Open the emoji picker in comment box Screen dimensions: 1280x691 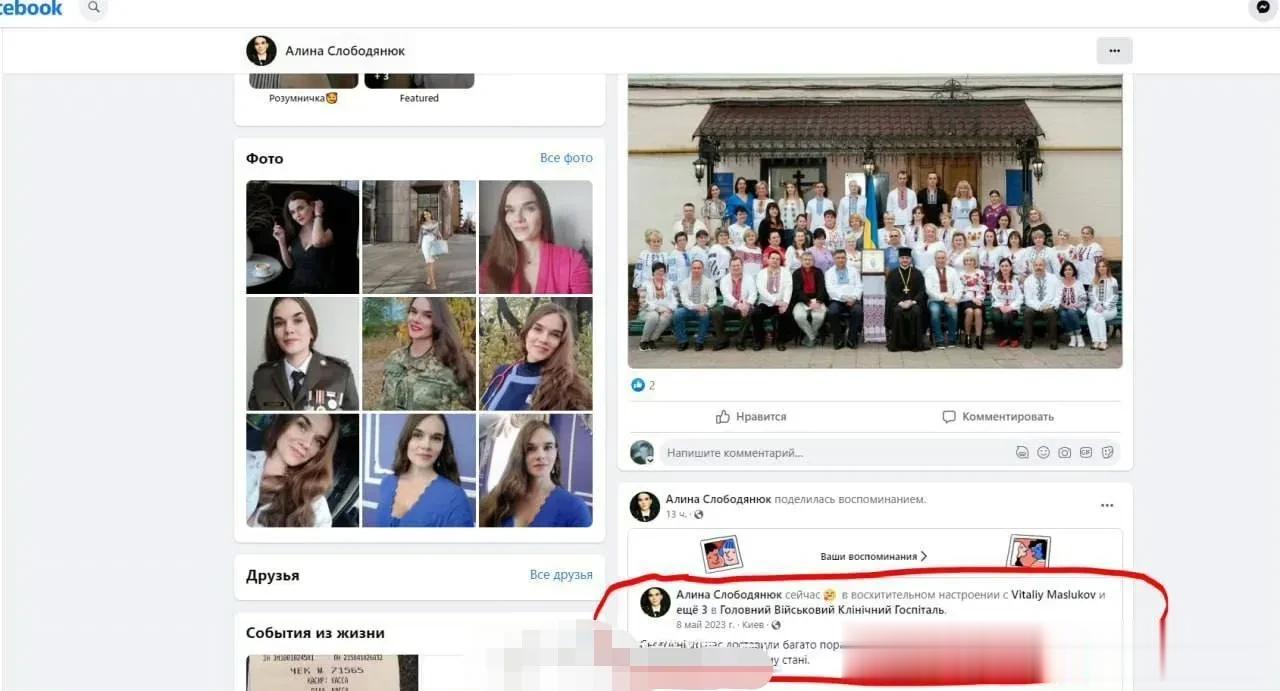point(1043,453)
